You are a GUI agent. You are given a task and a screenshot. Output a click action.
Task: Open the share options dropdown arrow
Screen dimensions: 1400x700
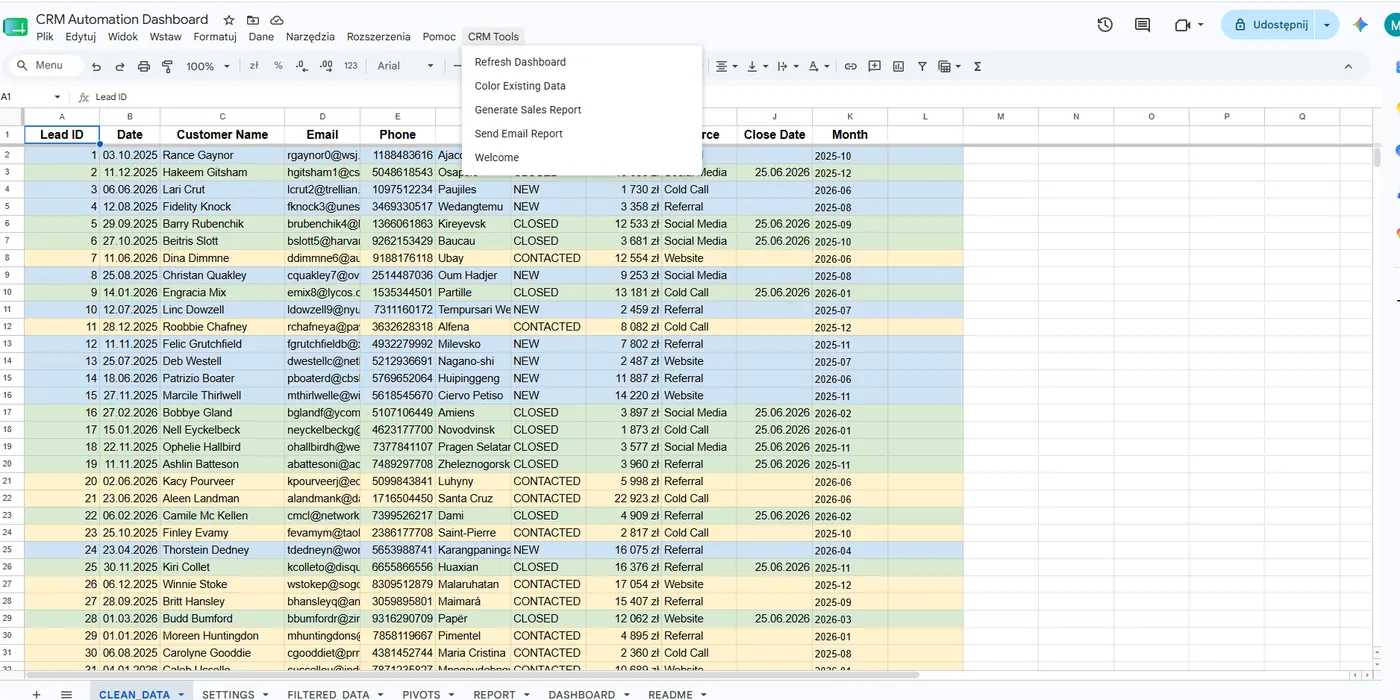[1327, 25]
